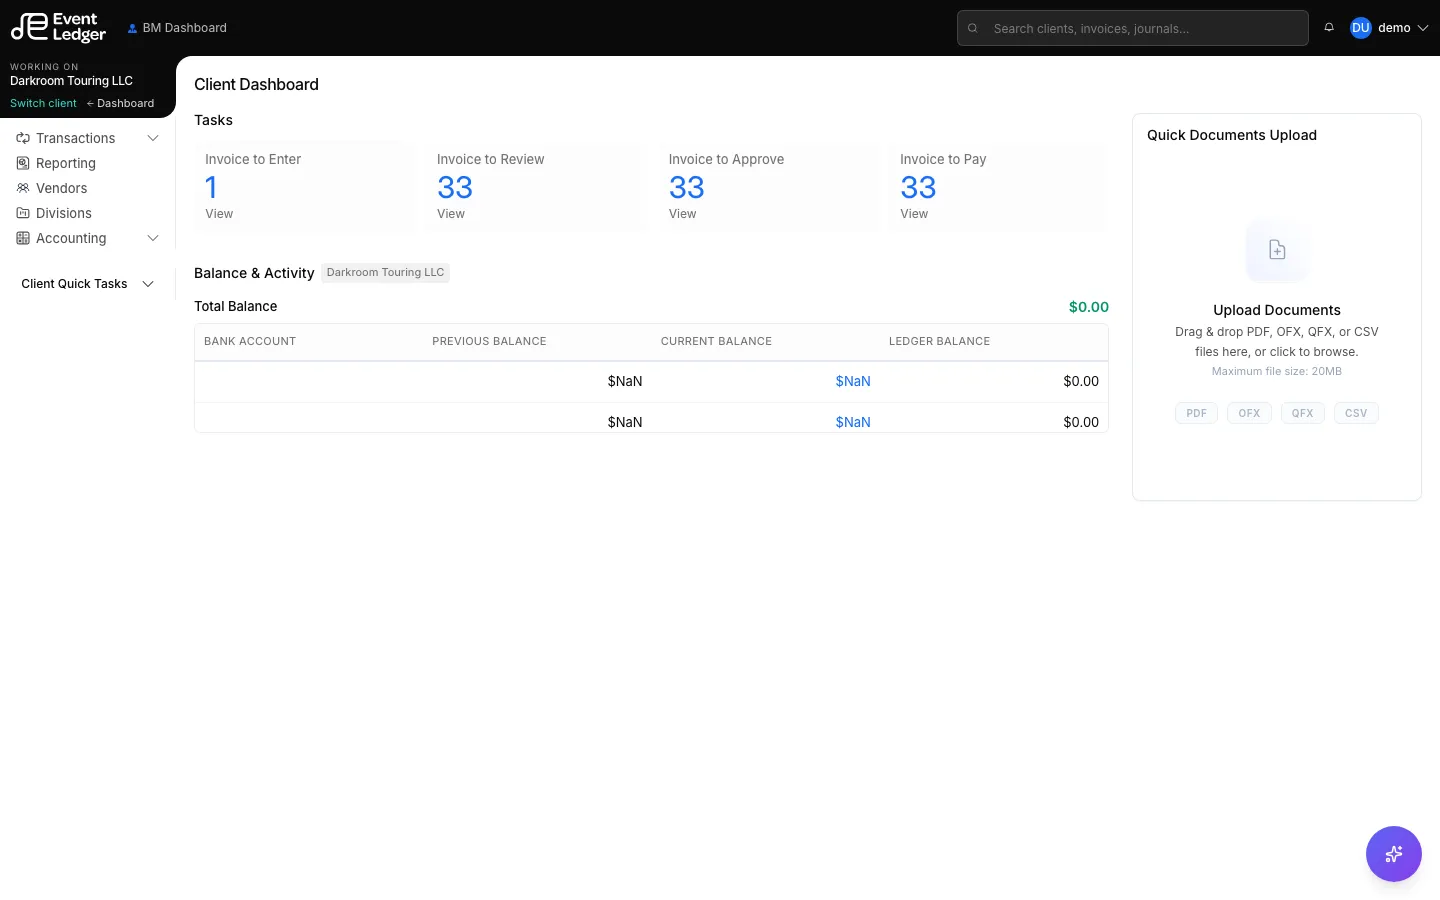
Task: View Invoice to Review tasks
Action: coord(451,214)
